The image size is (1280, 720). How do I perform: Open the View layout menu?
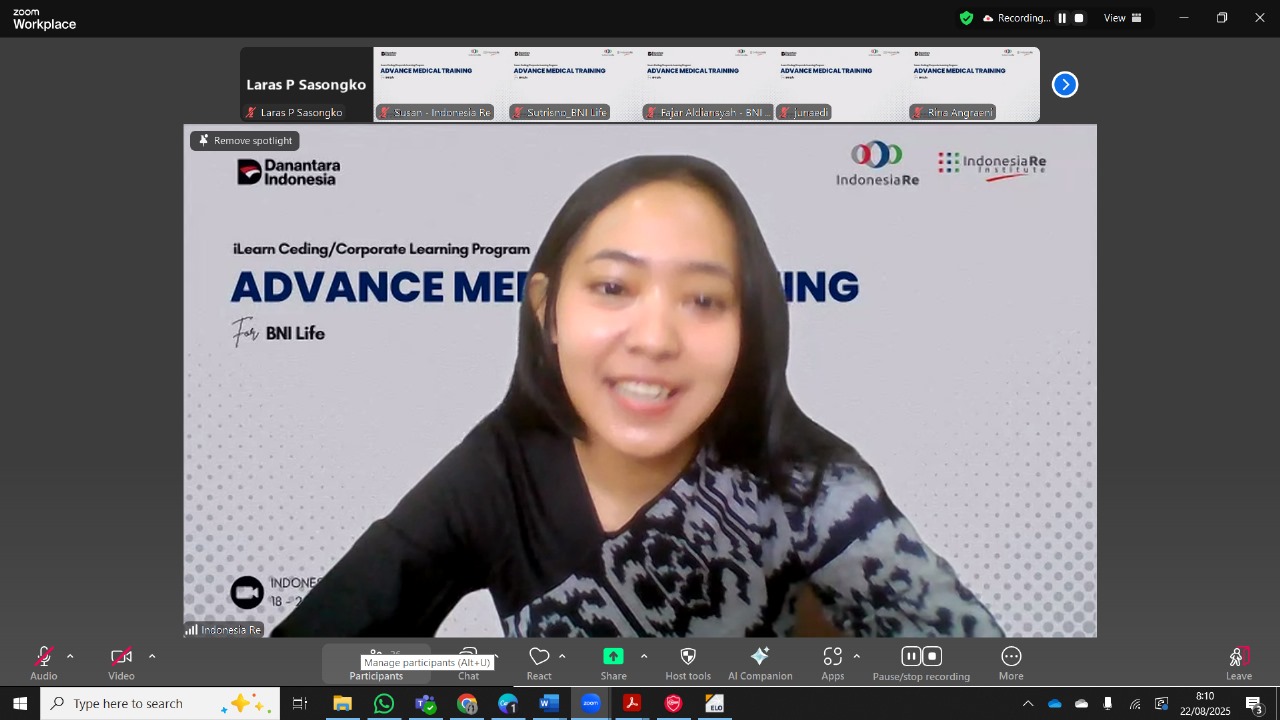point(1123,18)
